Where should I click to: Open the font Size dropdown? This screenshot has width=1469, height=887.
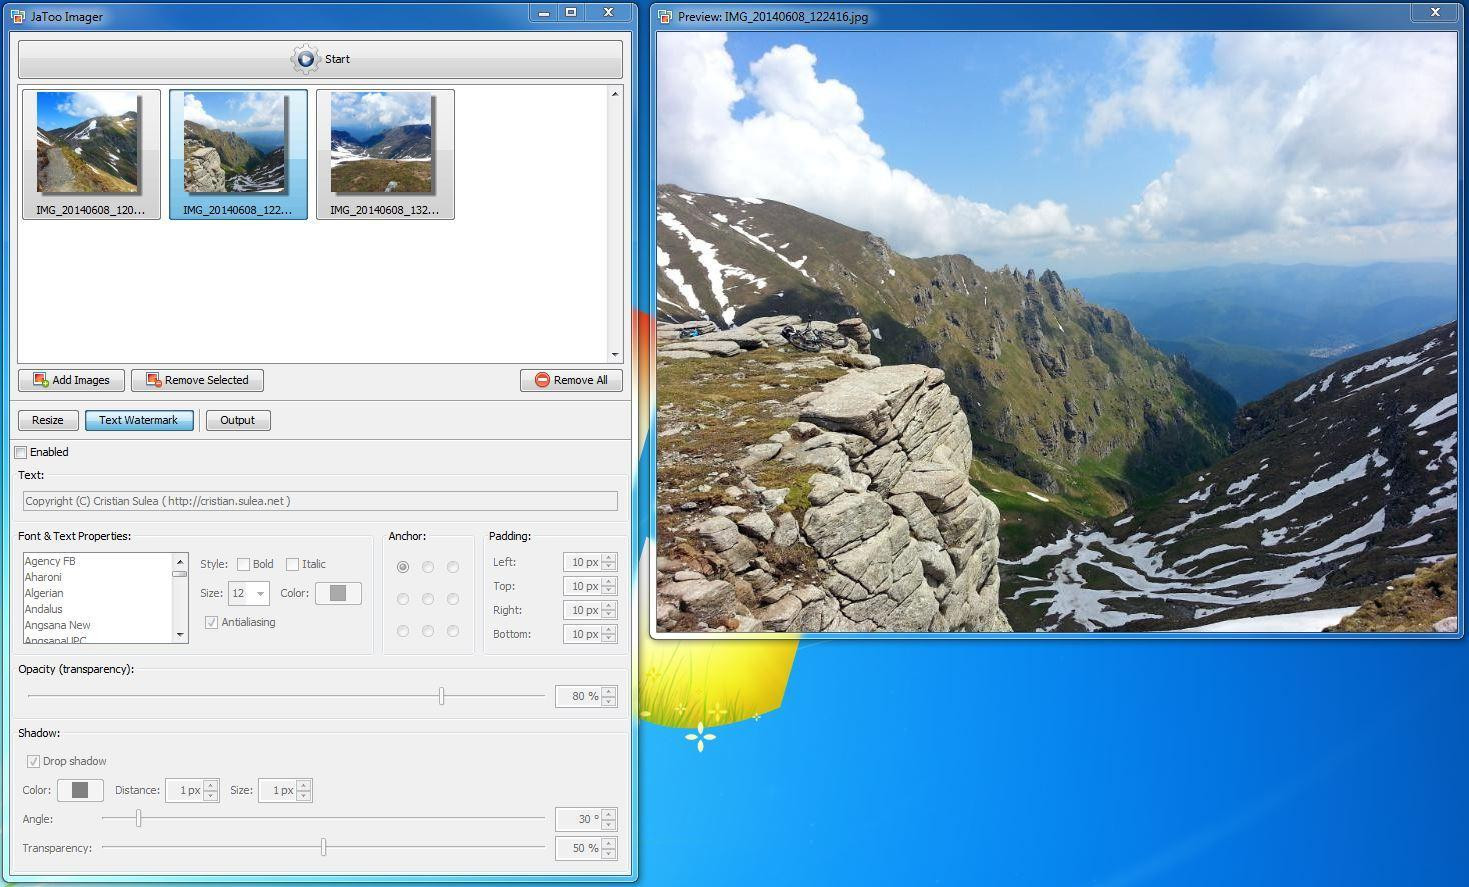pos(260,593)
